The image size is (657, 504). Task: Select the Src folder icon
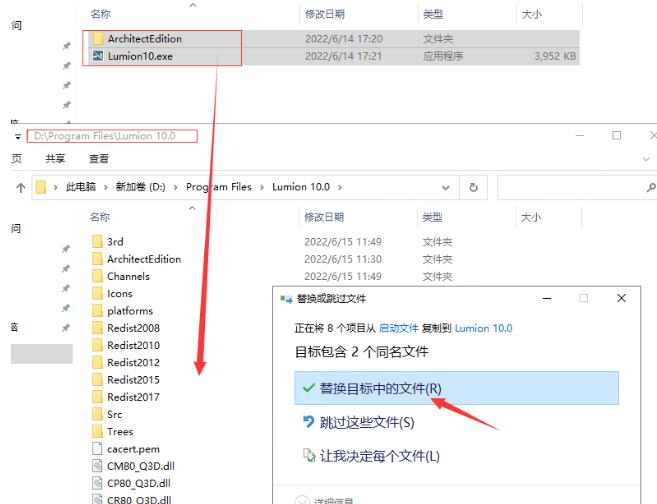[x=97, y=414]
